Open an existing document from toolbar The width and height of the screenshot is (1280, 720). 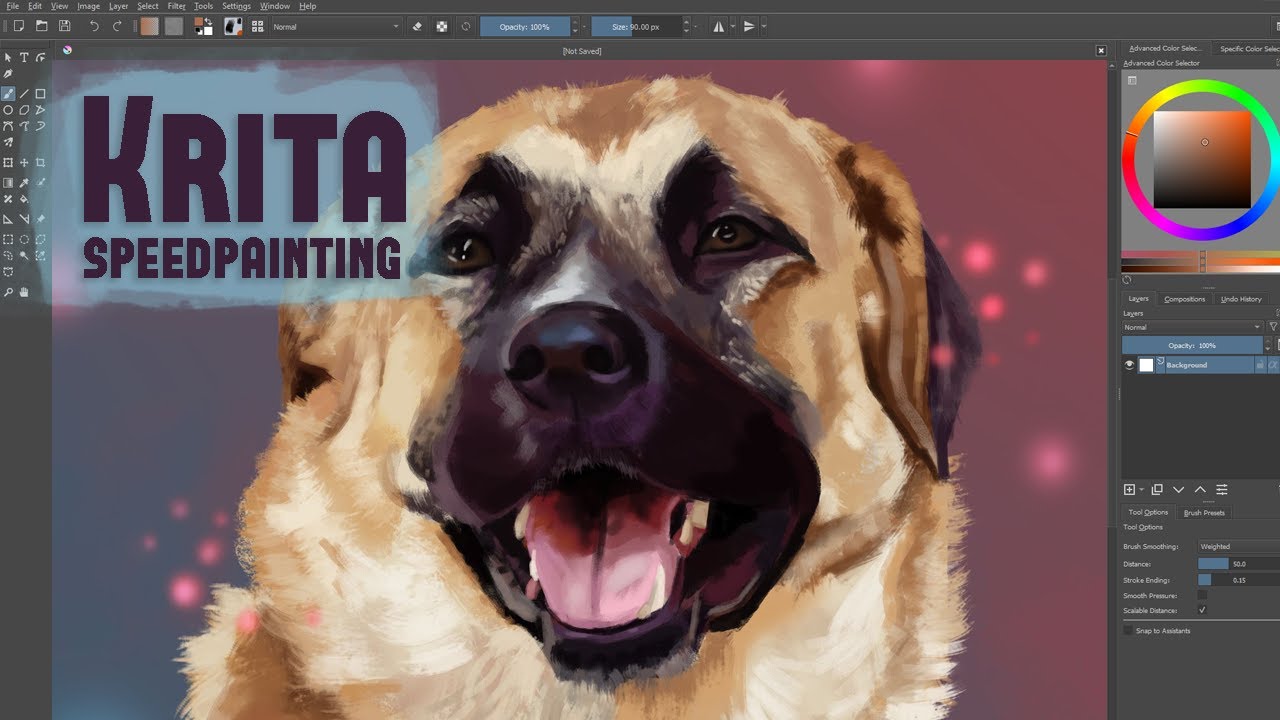click(41, 26)
